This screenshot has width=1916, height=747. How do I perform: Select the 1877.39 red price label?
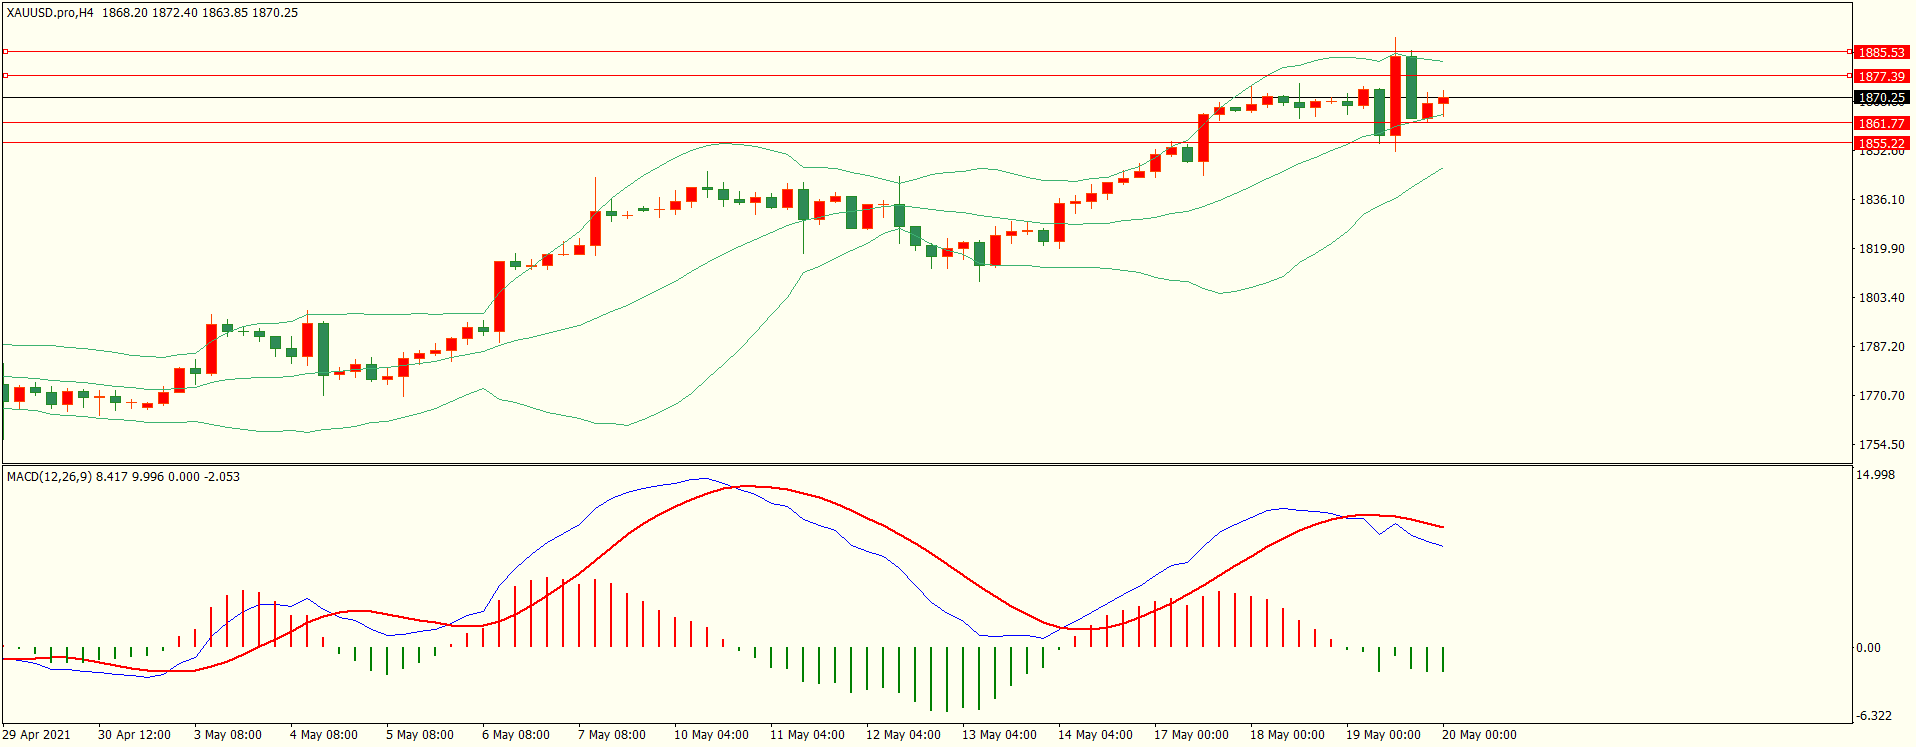tap(1881, 76)
